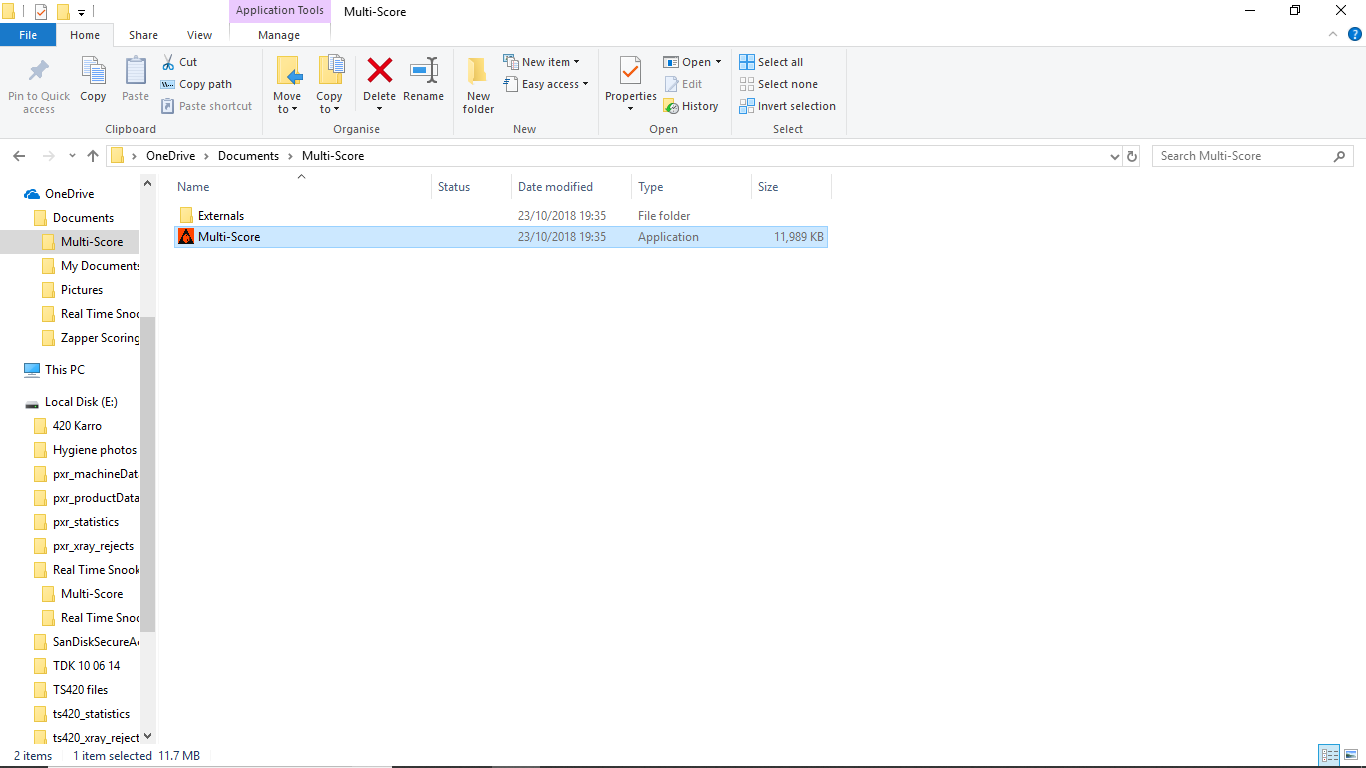1366x768 pixels.
Task: Switch to details view layout
Action: [x=1329, y=756]
